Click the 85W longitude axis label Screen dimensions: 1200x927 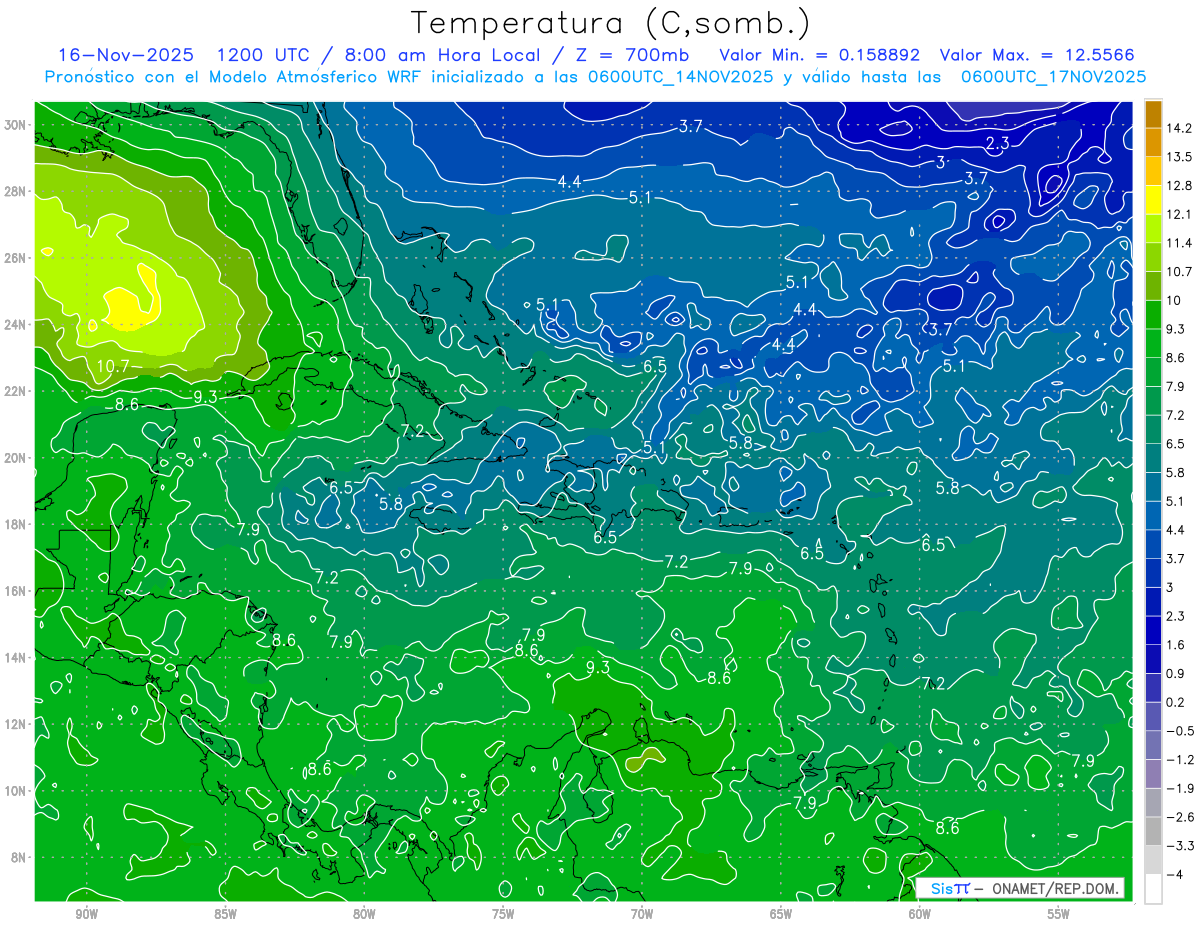[x=226, y=914]
